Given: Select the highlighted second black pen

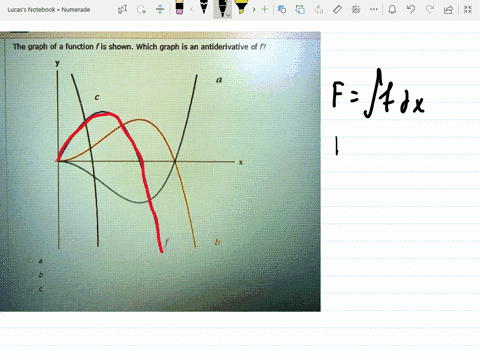Looking at the screenshot, I should pyautogui.click(x=221, y=8).
